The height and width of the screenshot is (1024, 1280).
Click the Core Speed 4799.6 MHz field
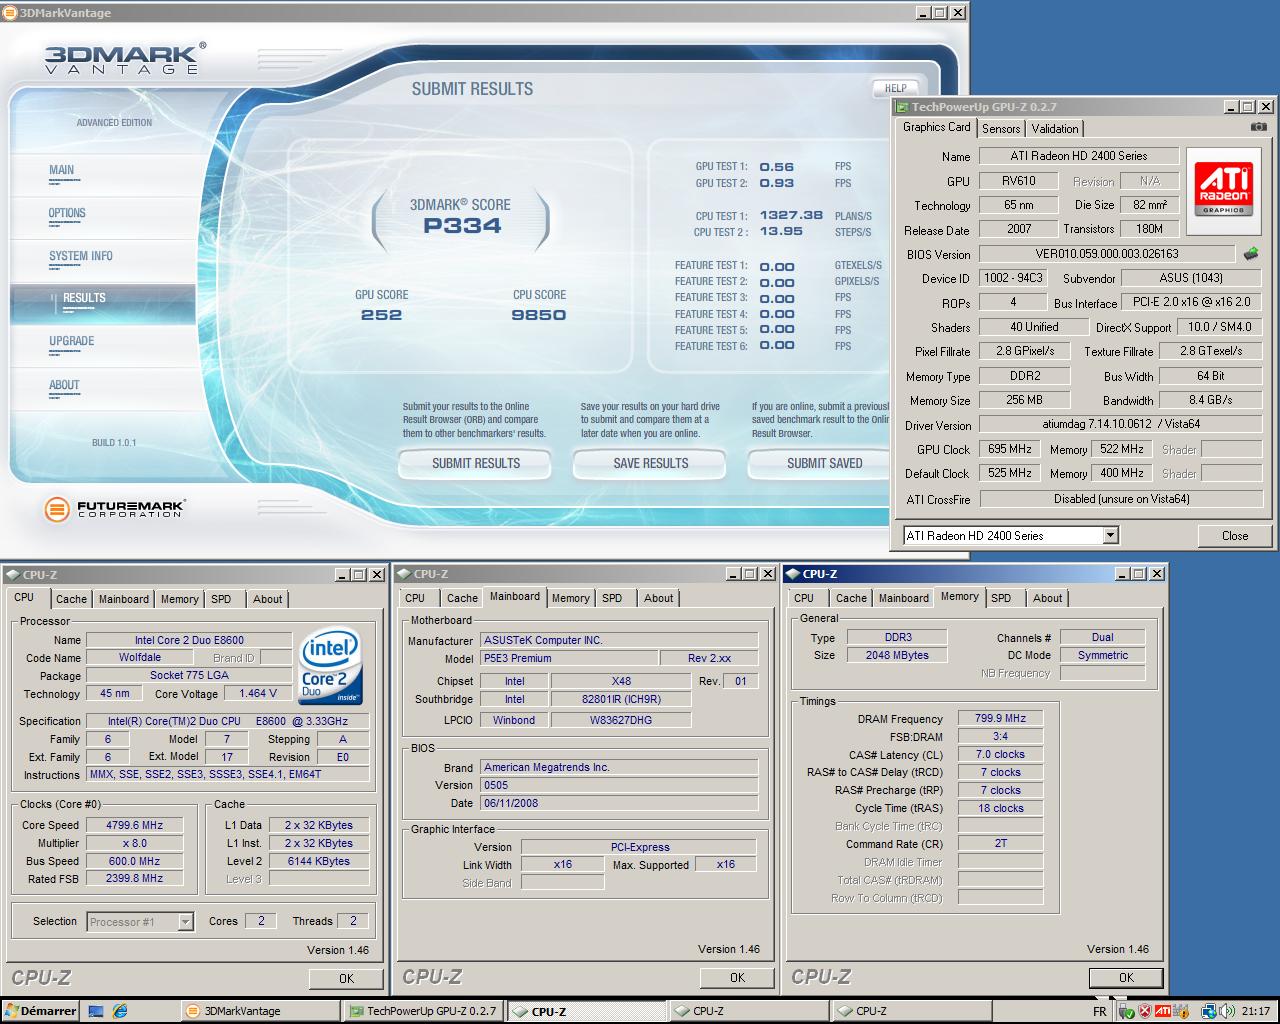click(134, 825)
